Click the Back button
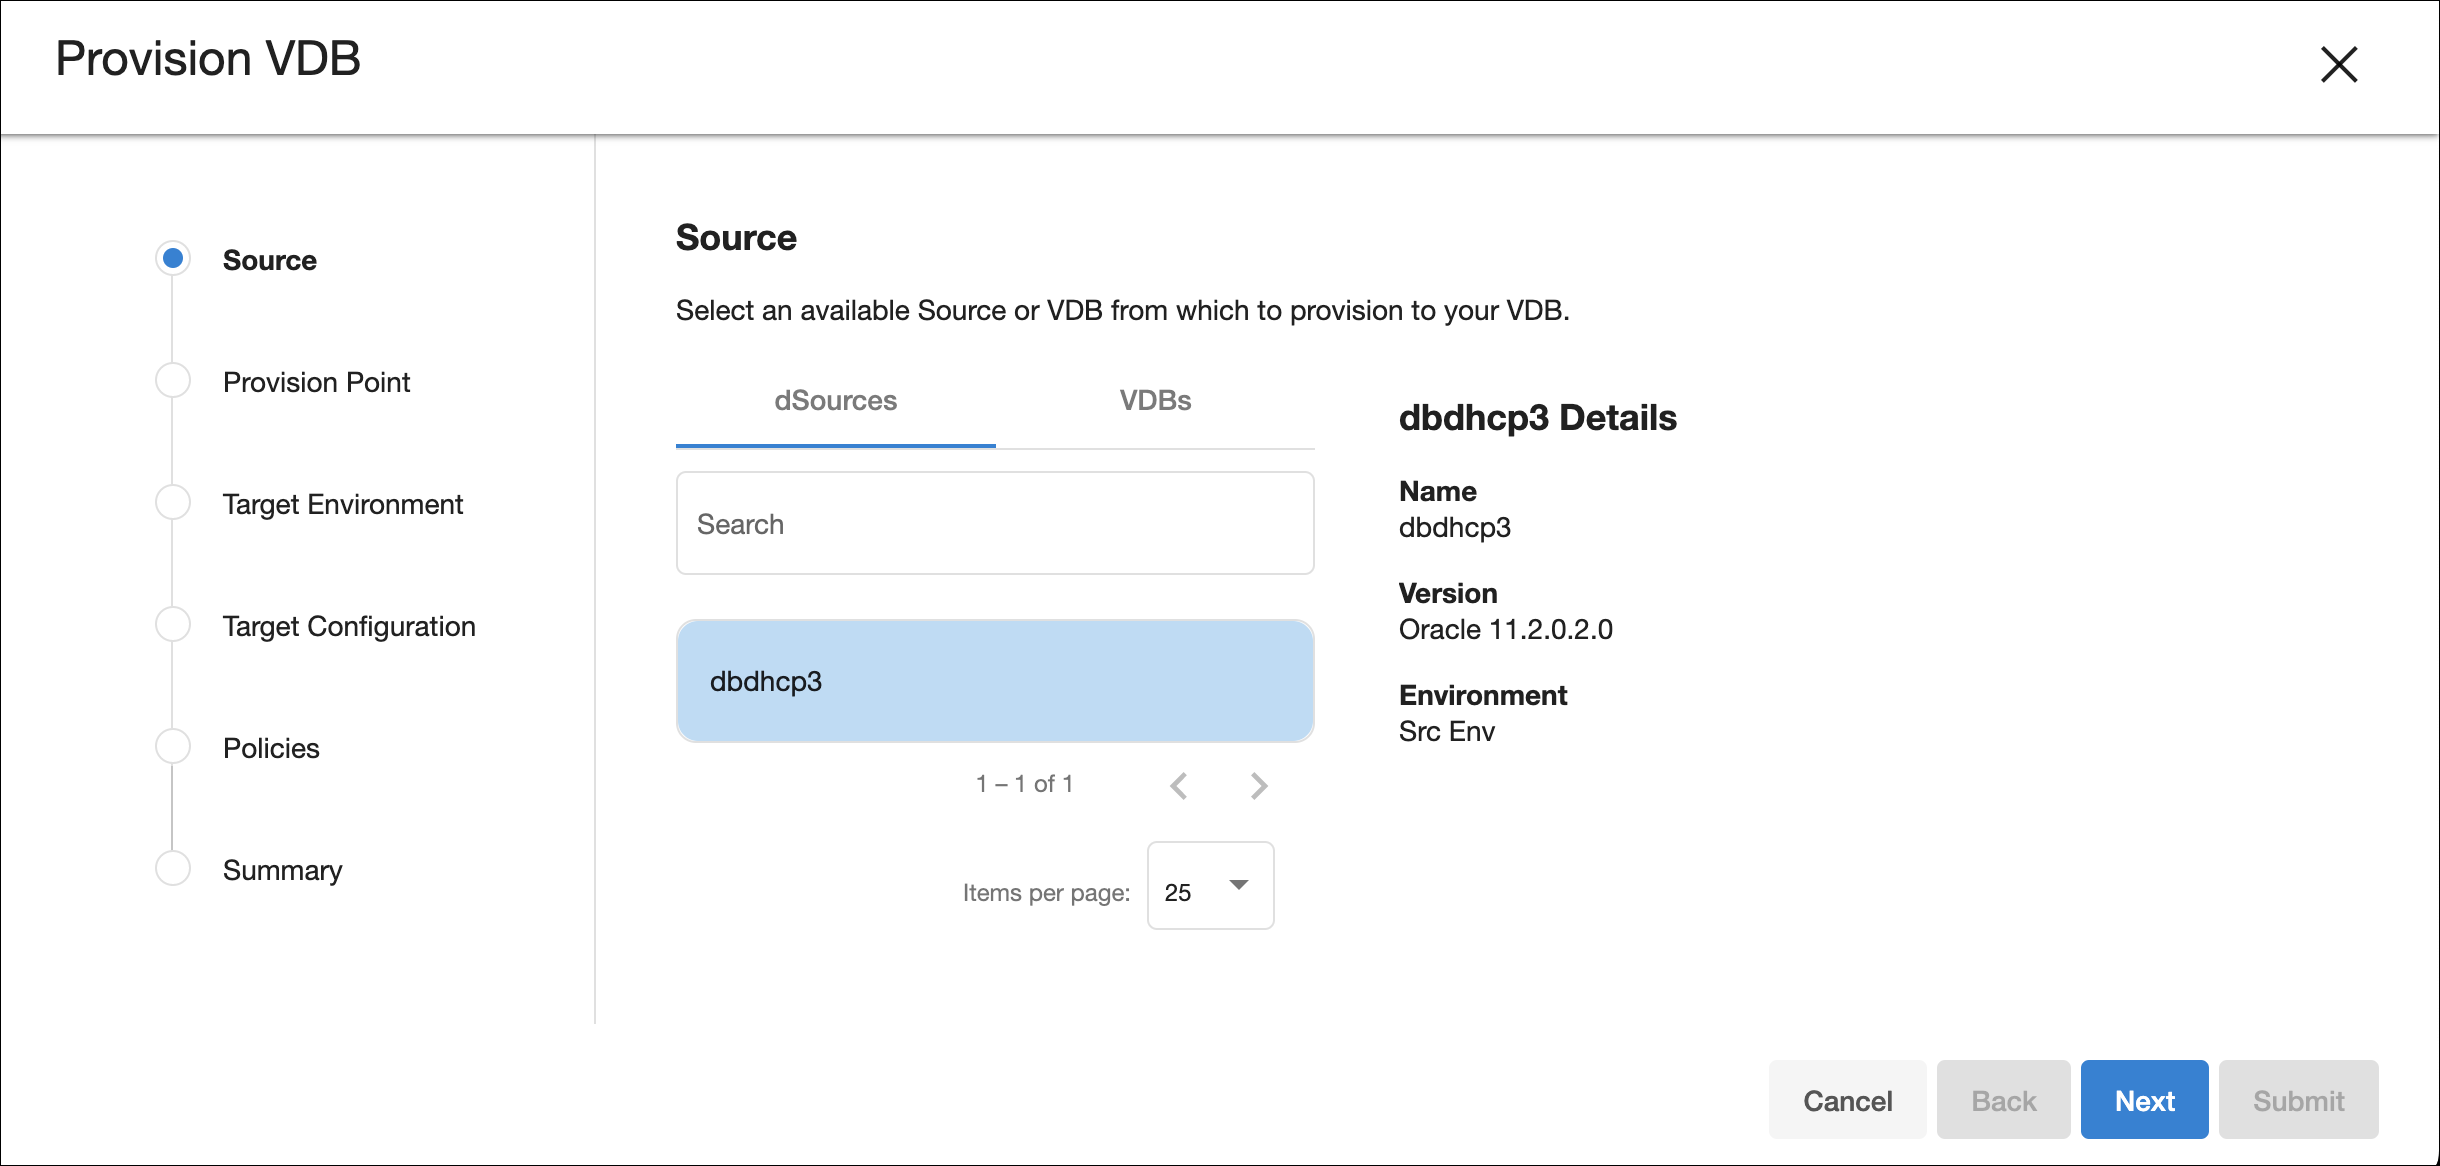 coord(2003,1100)
